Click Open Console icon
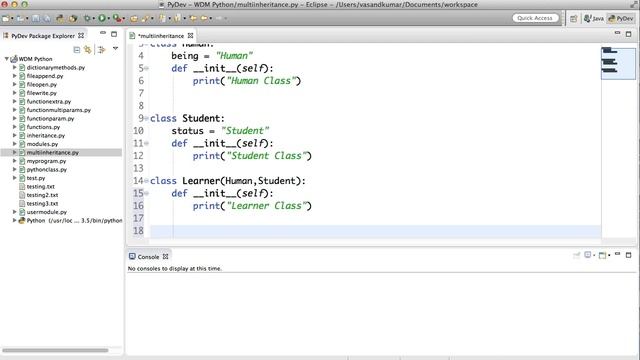Image resolution: width=640 pixels, height=360 pixels. tap(602, 255)
